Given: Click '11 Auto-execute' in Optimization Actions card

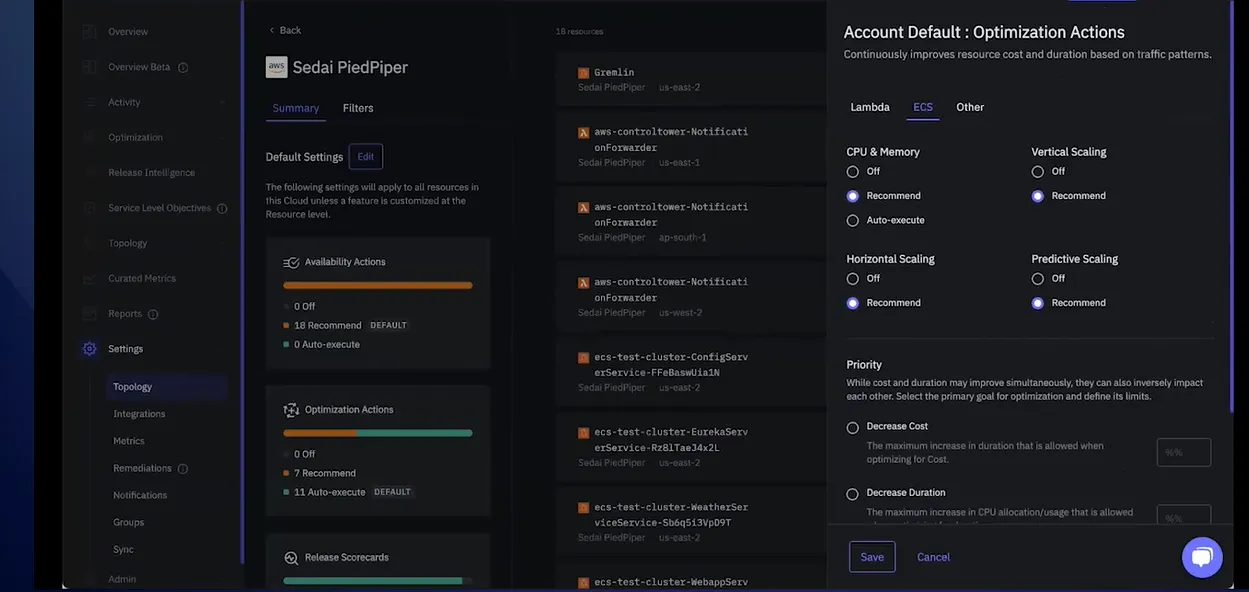Looking at the screenshot, I should (x=330, y=492).
